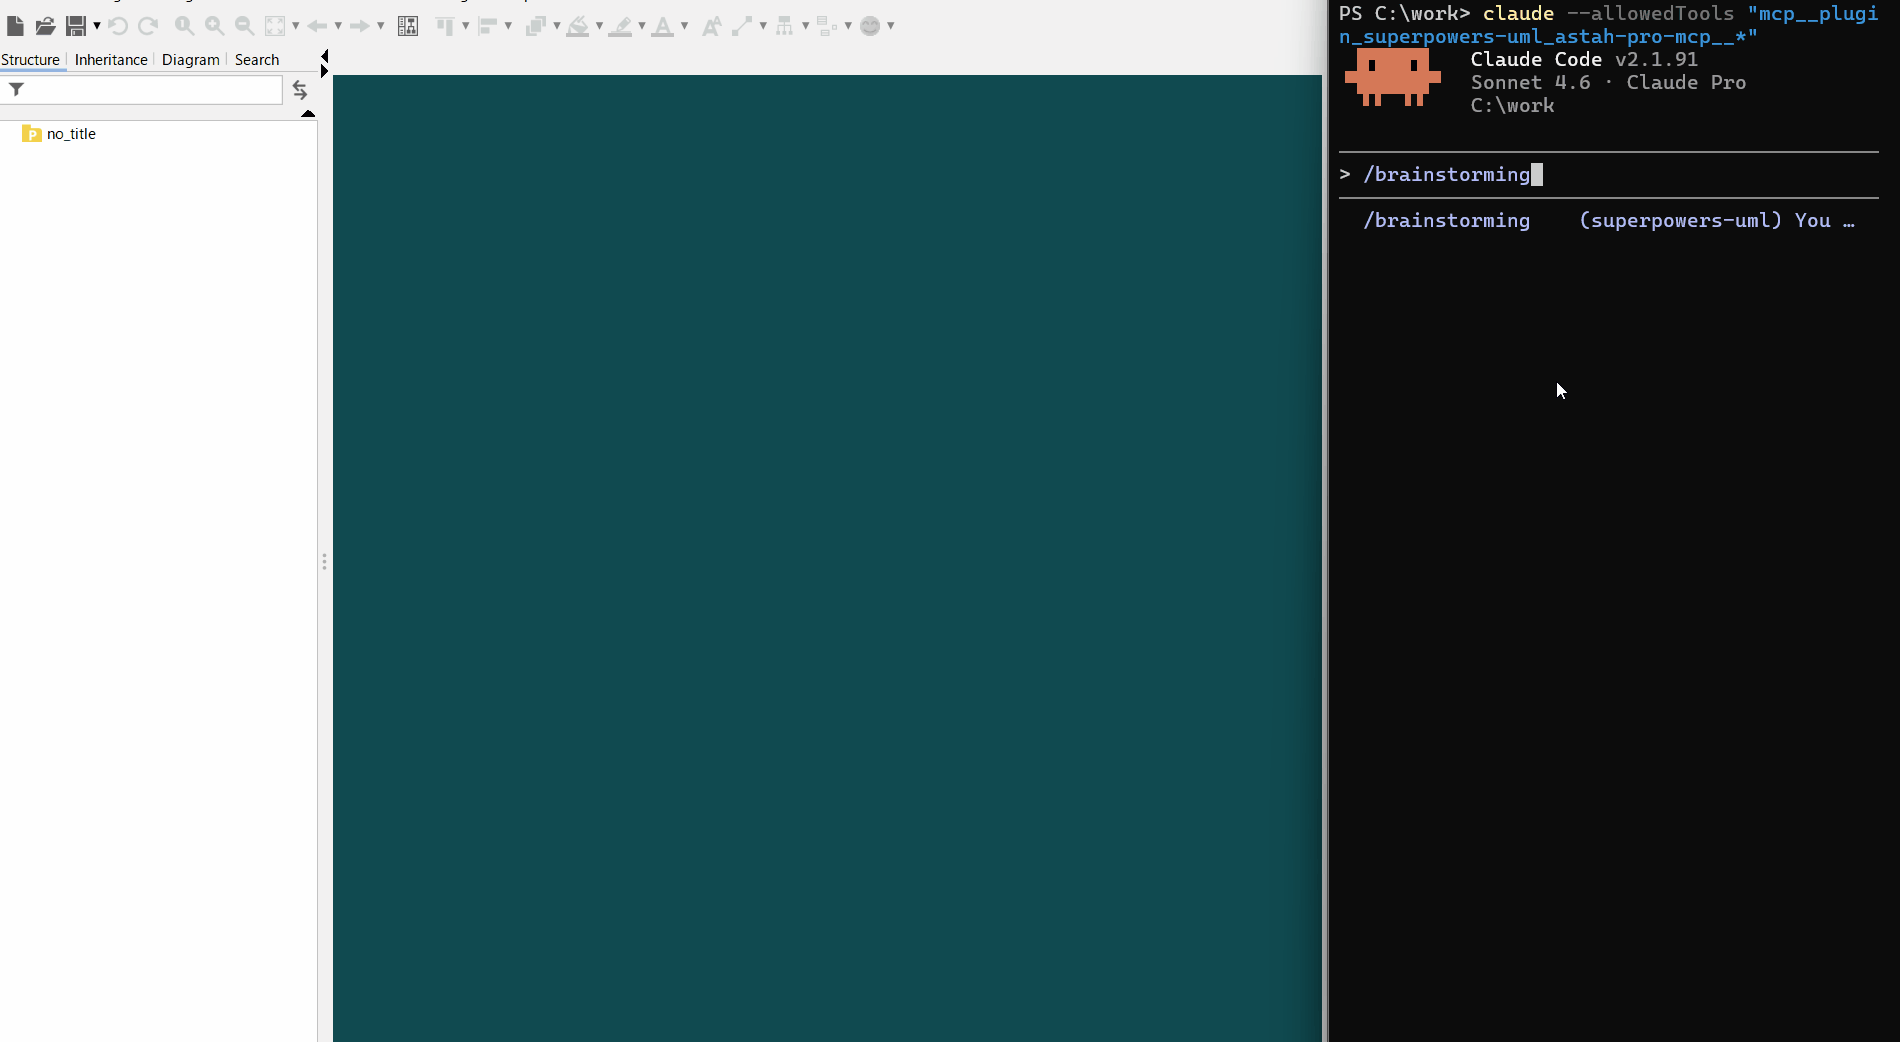Viewport: 1900px width, 1042px height.
Task: Open font color dropdown arrow
Action: click(685, 26)
